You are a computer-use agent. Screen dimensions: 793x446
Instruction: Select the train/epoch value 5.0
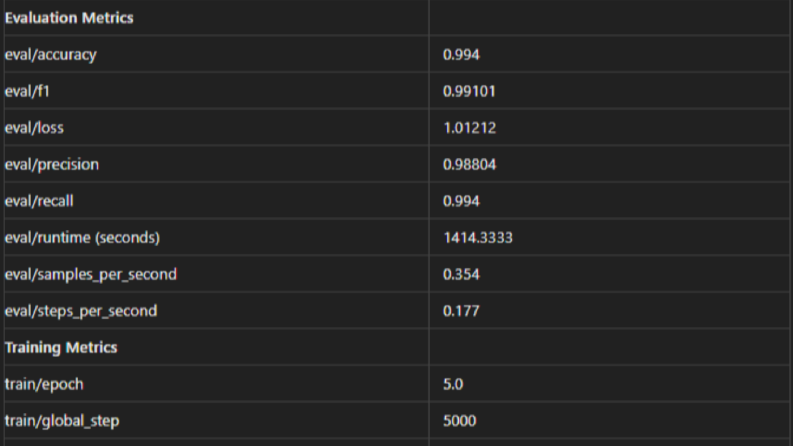(453, 384)
